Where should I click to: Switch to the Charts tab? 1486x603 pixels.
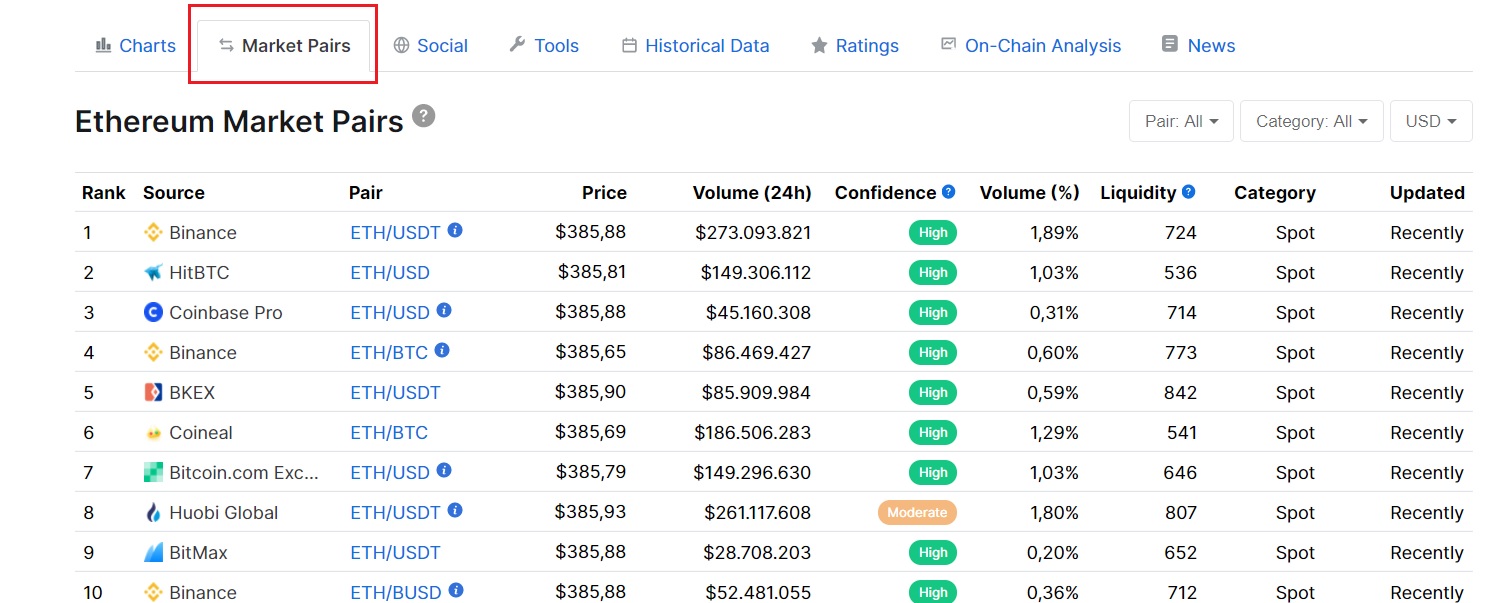click(x=135, y=46)
